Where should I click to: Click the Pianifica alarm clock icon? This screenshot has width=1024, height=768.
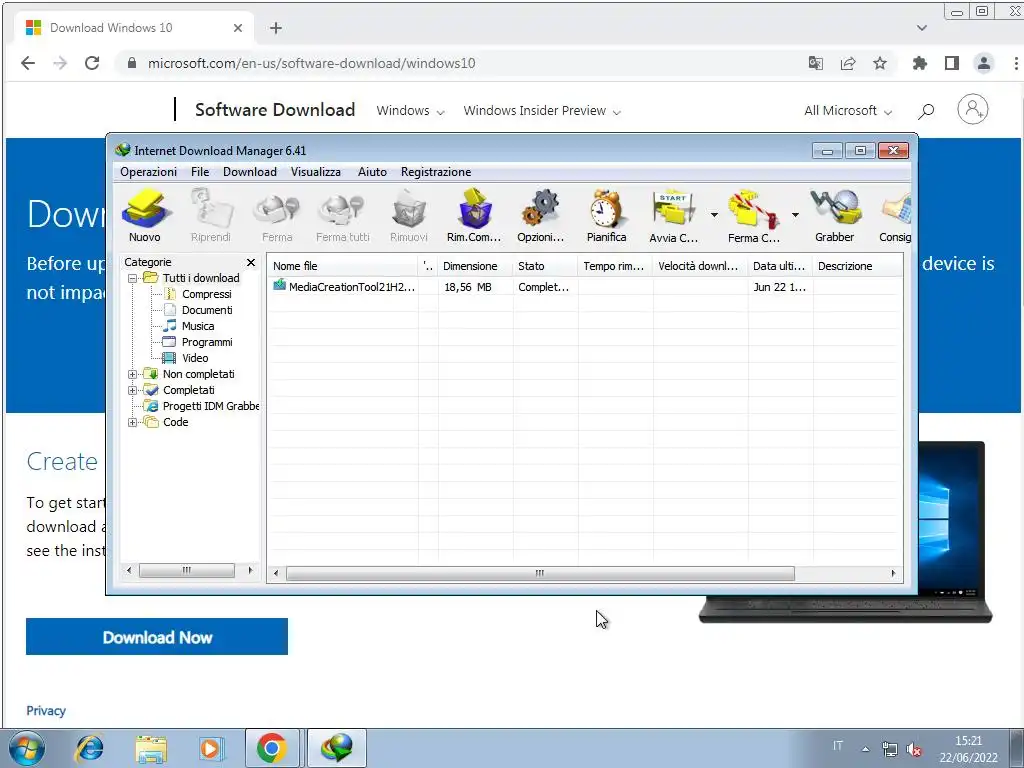(x=606, y=216)
